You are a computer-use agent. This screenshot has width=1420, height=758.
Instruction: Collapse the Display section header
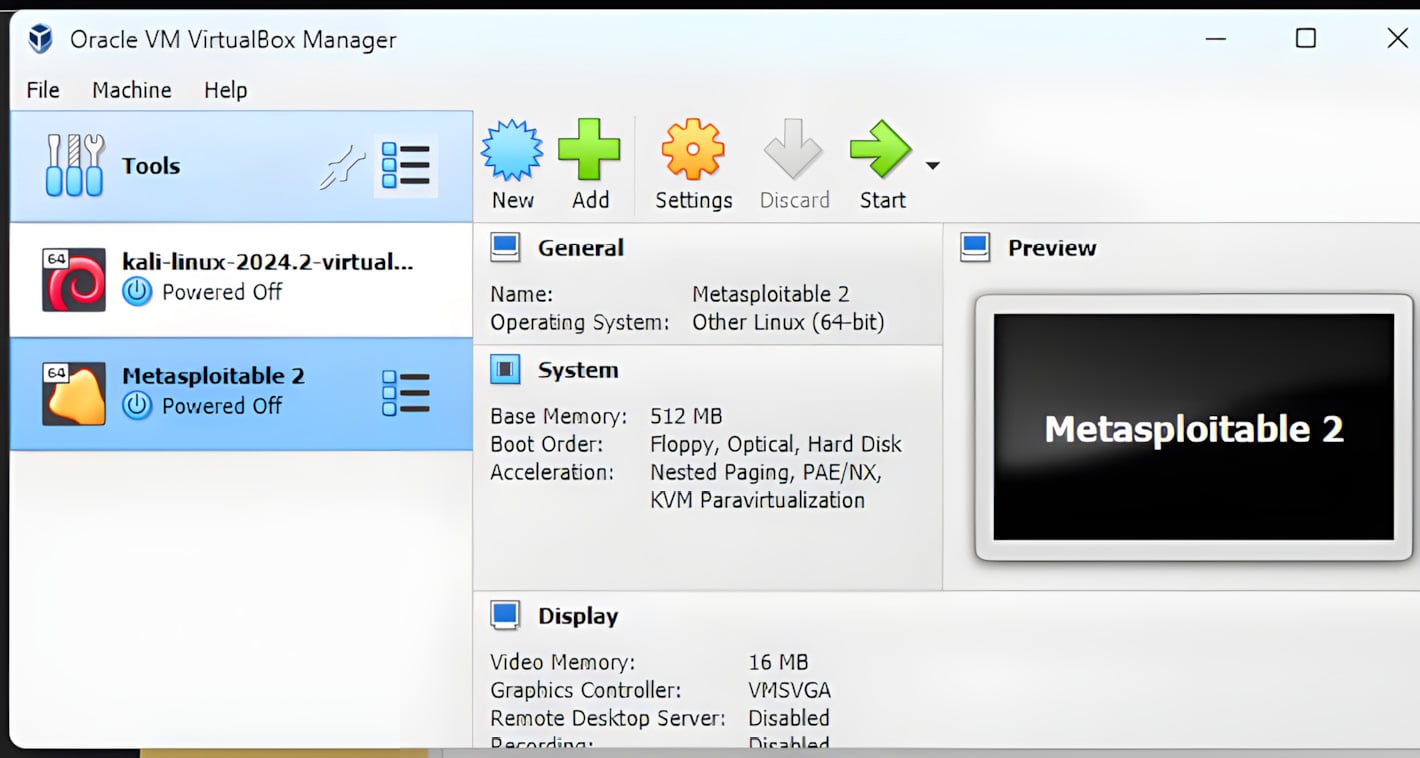578,616
